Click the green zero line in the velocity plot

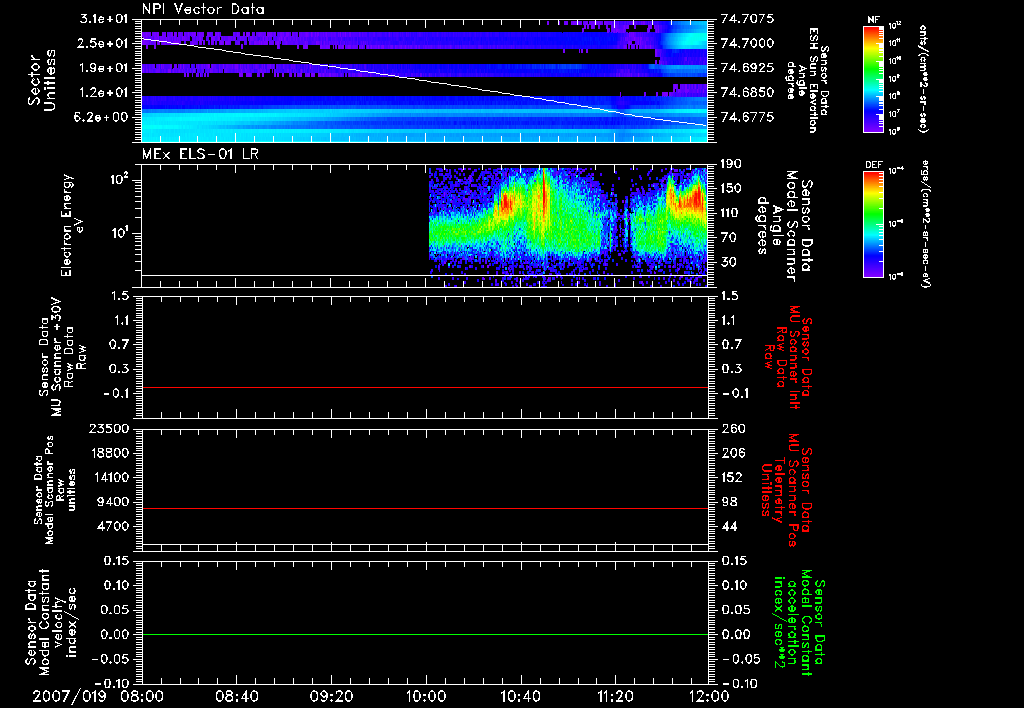coord(425,634)
